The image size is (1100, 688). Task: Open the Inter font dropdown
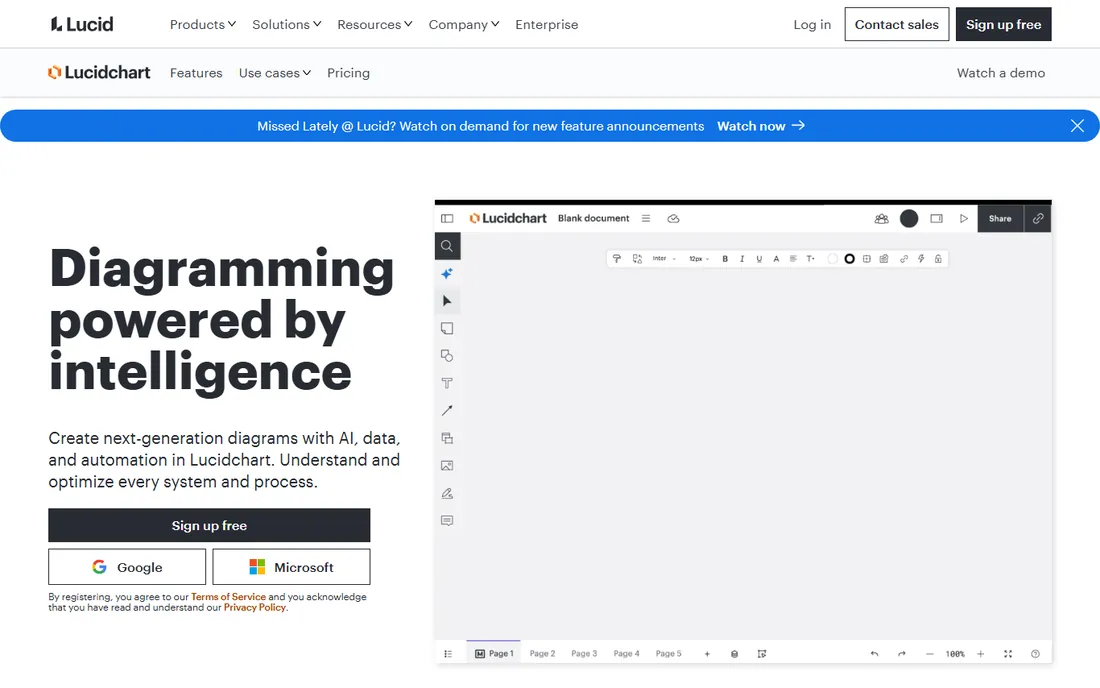coord(664,259)
